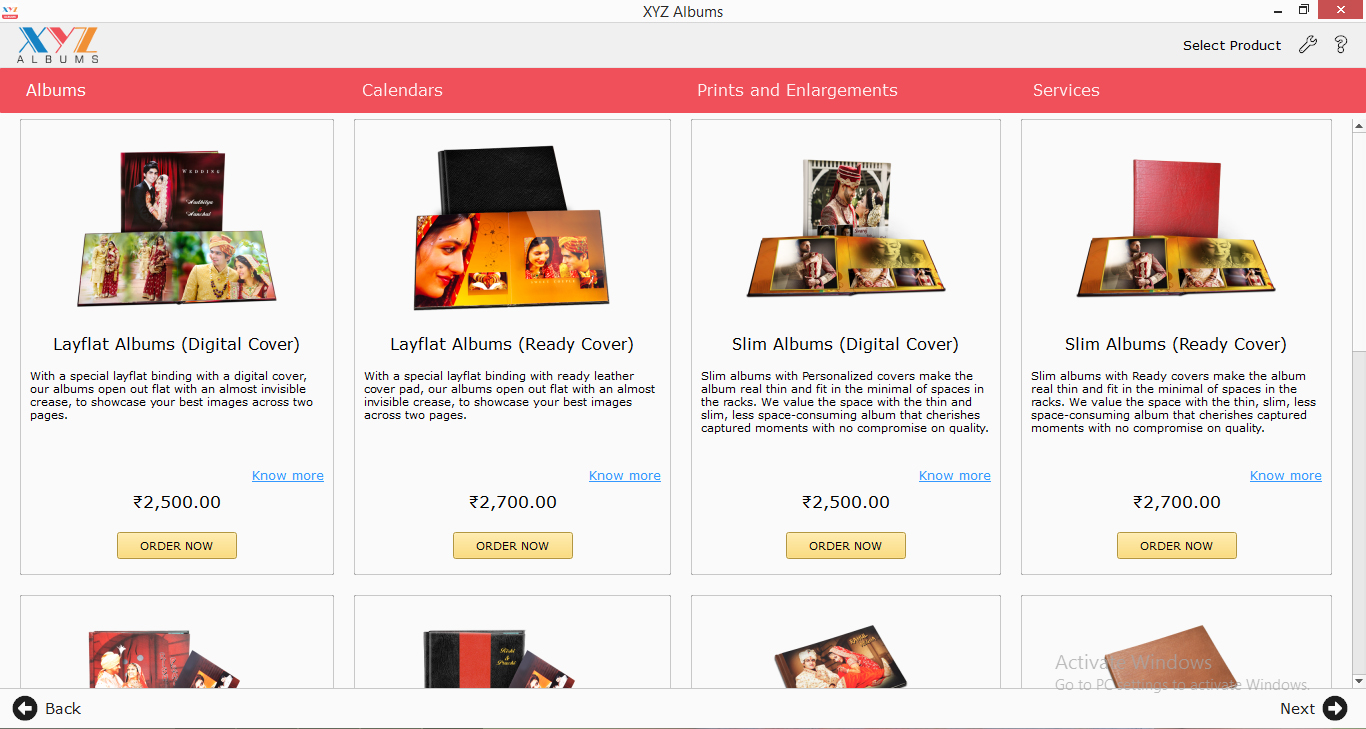Viewport: 1366px width, 729px height.
Task: Order Layflat Albums (Ready Cover) now
Action: click(x=513, y=546)
